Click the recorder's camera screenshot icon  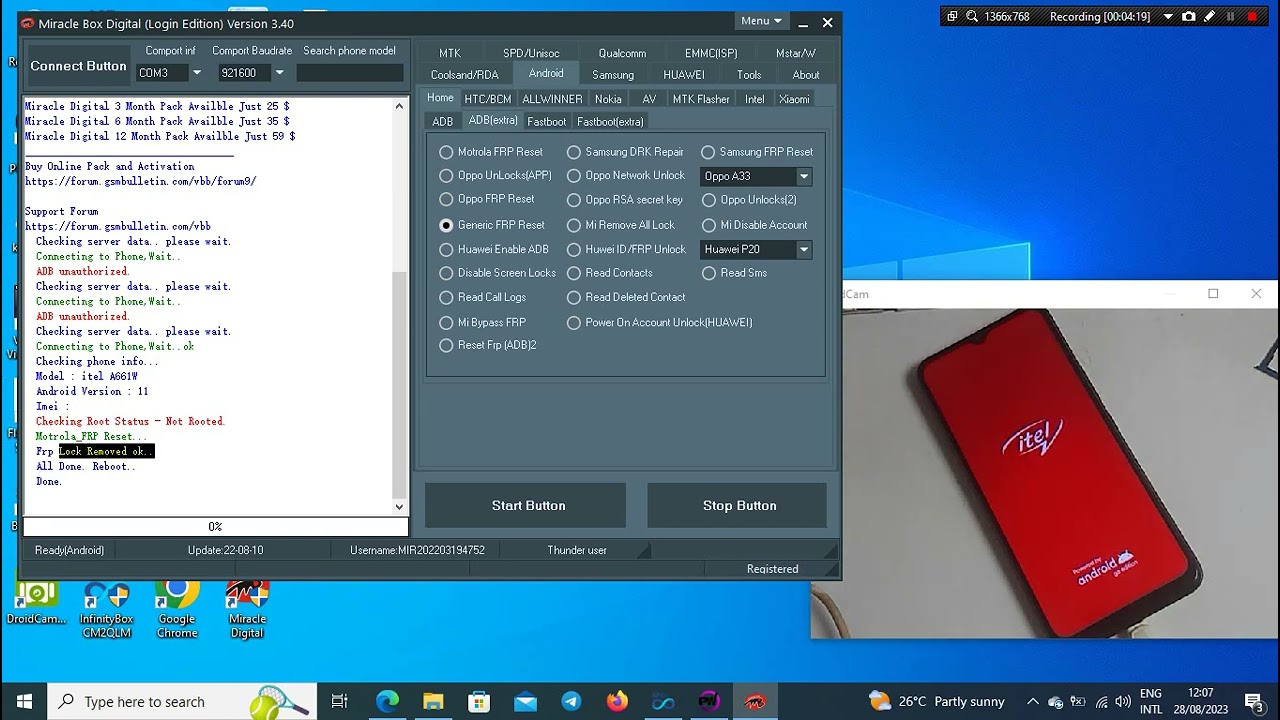[x=1188, y=17]
